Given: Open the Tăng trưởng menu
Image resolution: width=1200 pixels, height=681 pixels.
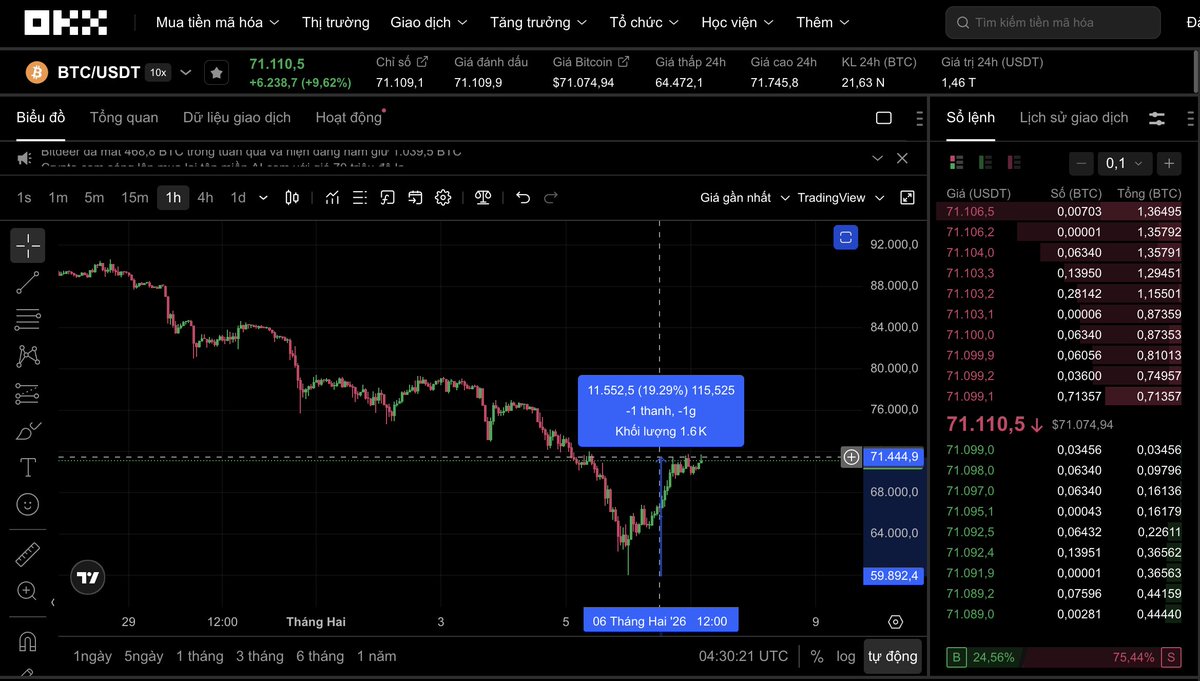Looking at the screenshot, I should 539,22.
